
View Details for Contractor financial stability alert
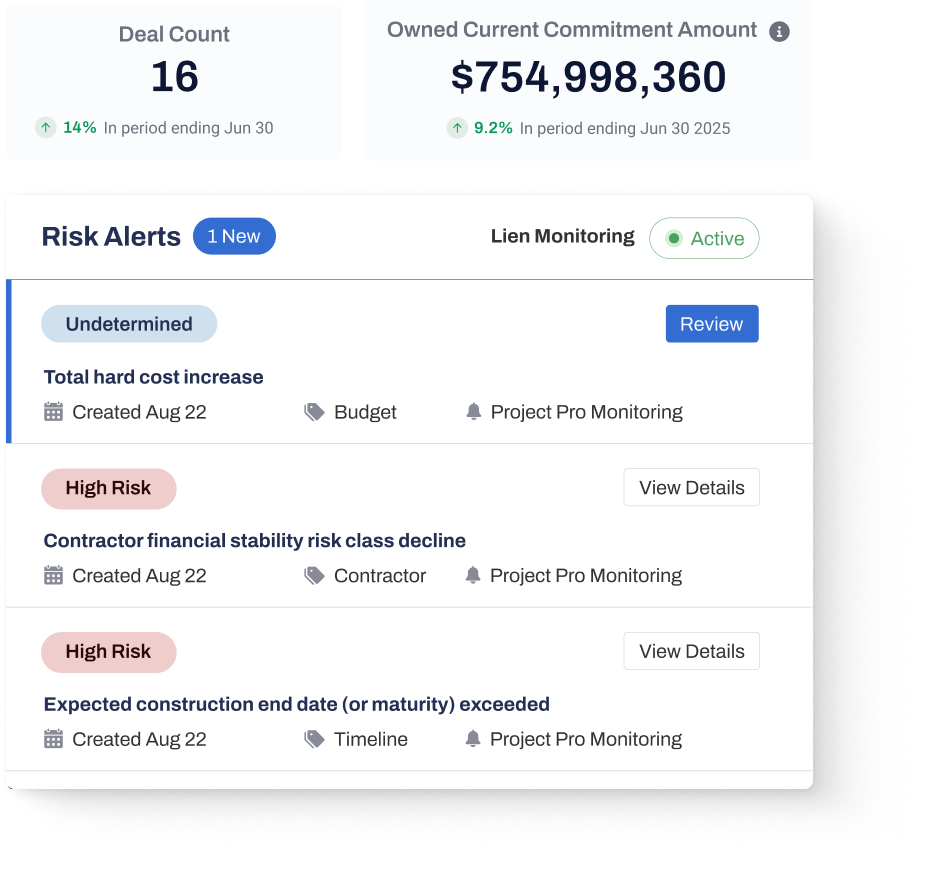pos(691,488)
